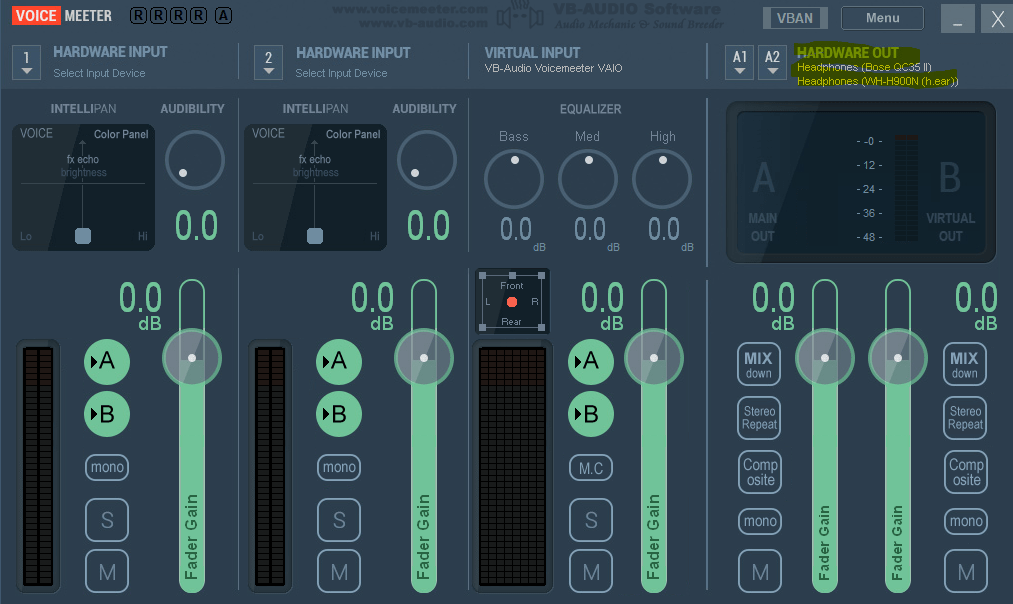
Task: Click the High equalizer knob
Action: coord(662,179)
